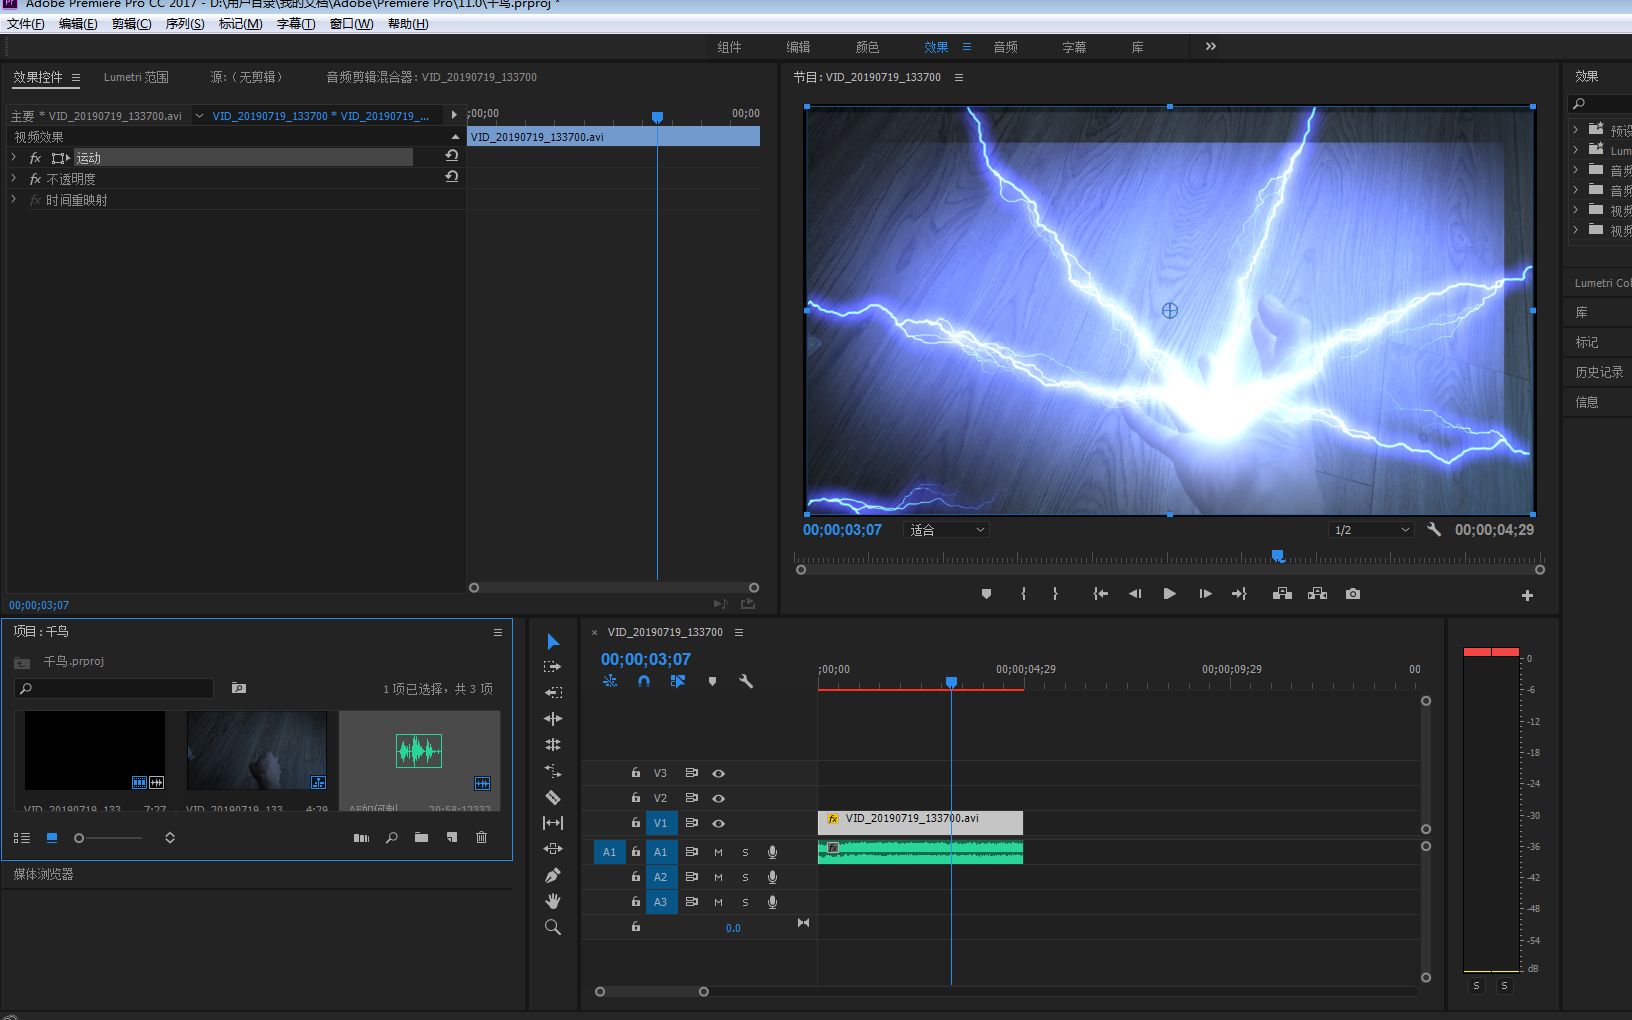This screenshot has width=1632, height=1020.
Task: Click the trash icon in Project panel
Action: [481, 838]
